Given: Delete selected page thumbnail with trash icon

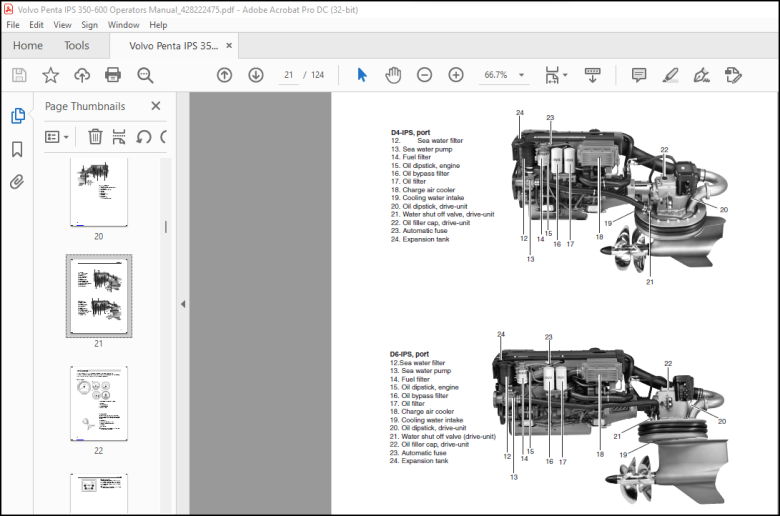Looking at the screenshot, I should pyautogui.click(x=95, y=136).
